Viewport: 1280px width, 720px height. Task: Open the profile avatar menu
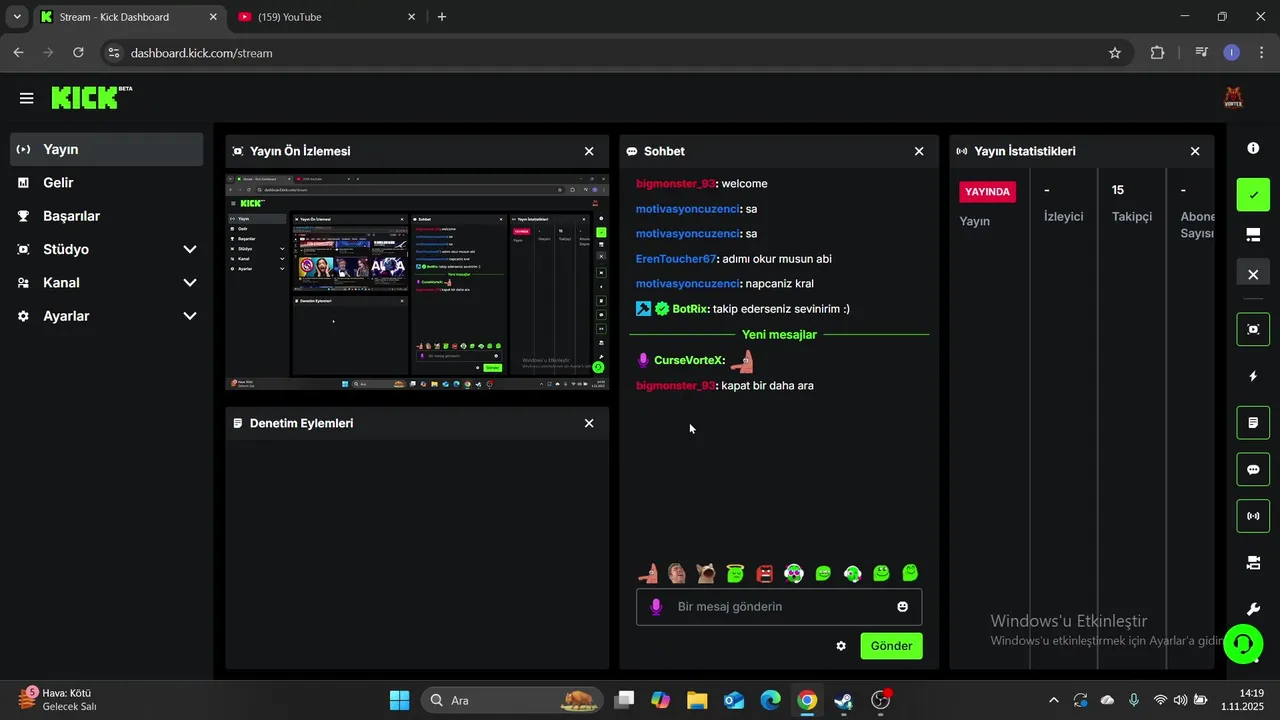[x=1233, y=98]
